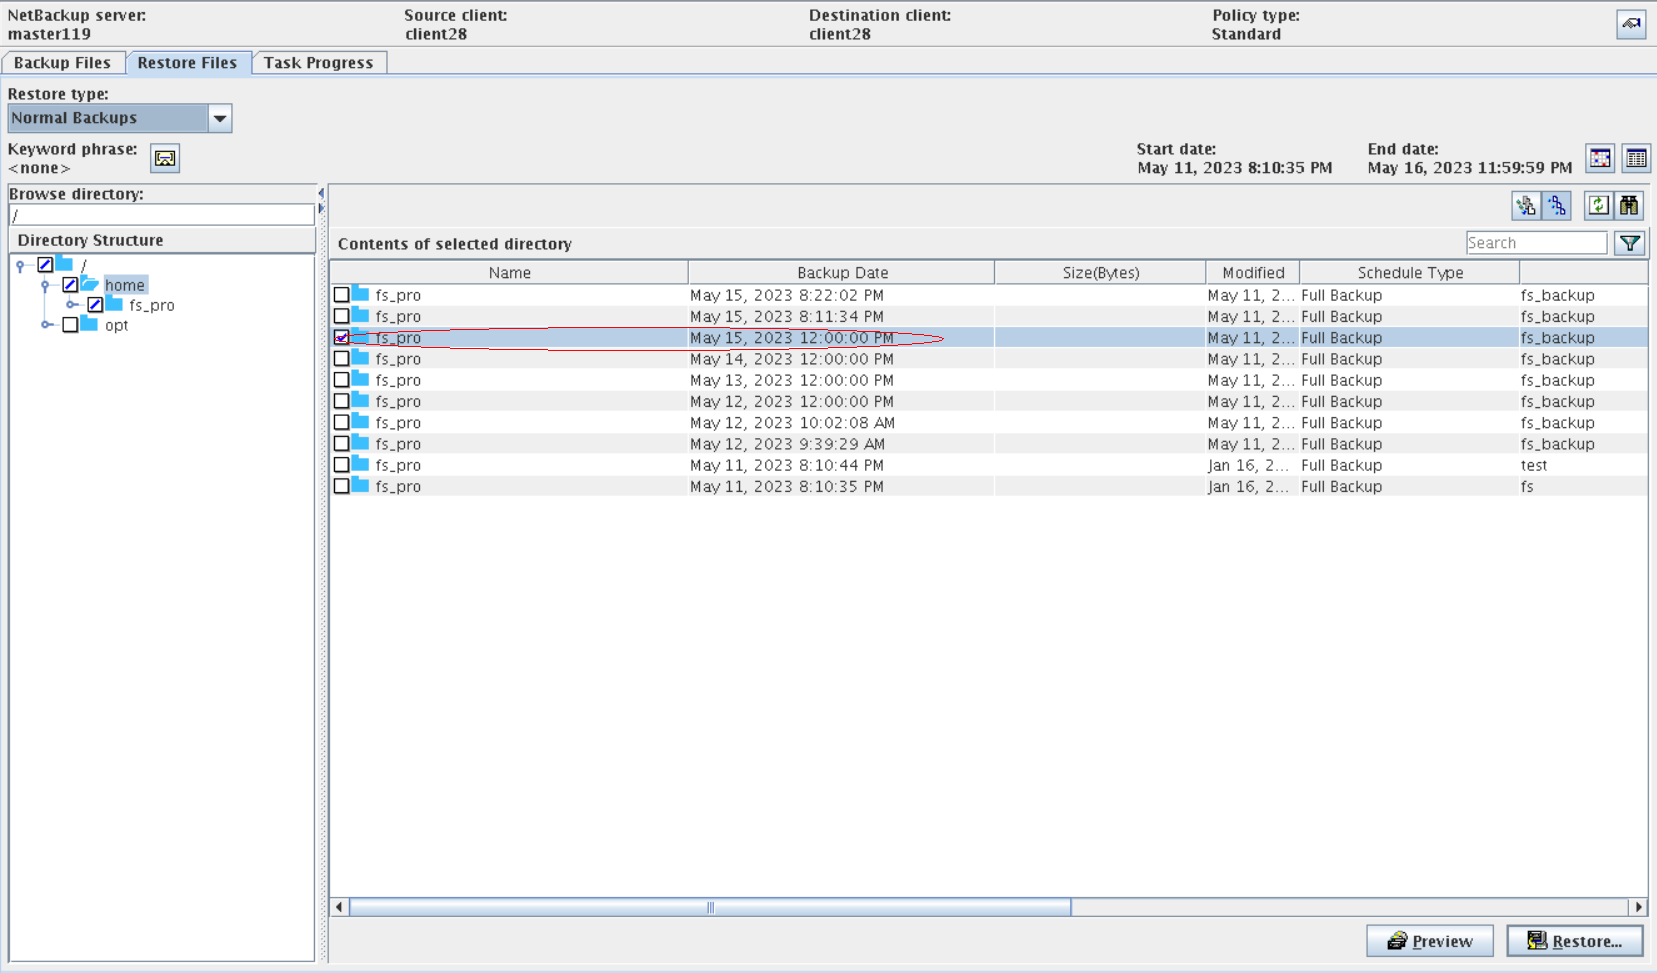Viewport: 1657px width, 973px height.
Task: Switch to the Backup Files tab
Action: [62, 63]
